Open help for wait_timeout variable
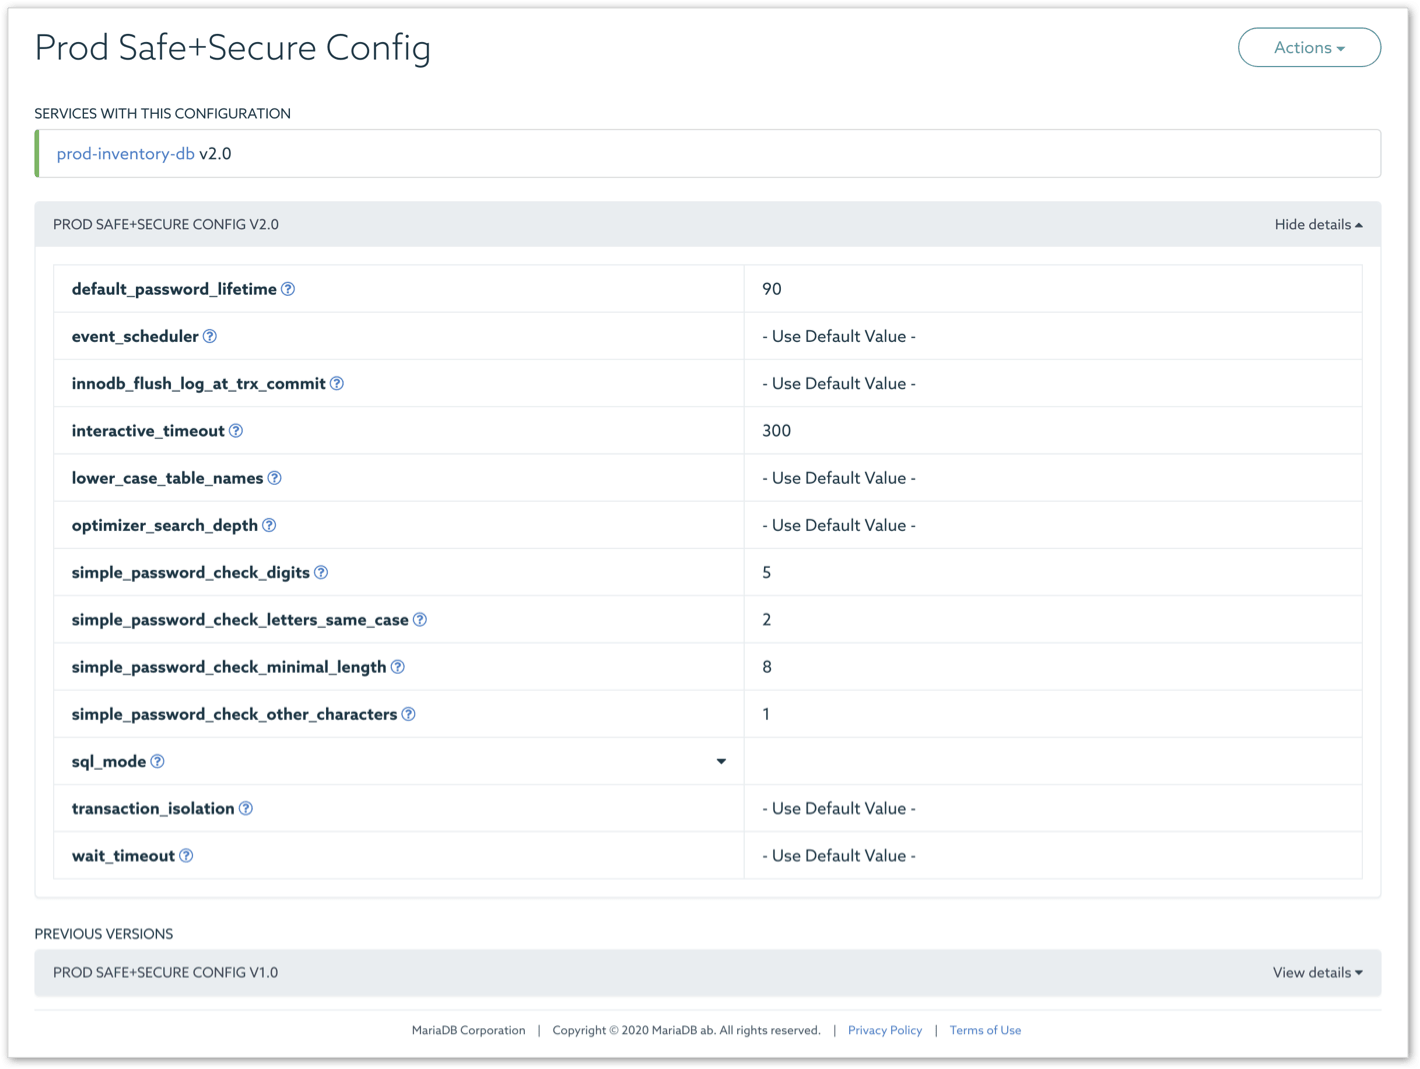1420x1069 pixels. click(x=185, y=855)
